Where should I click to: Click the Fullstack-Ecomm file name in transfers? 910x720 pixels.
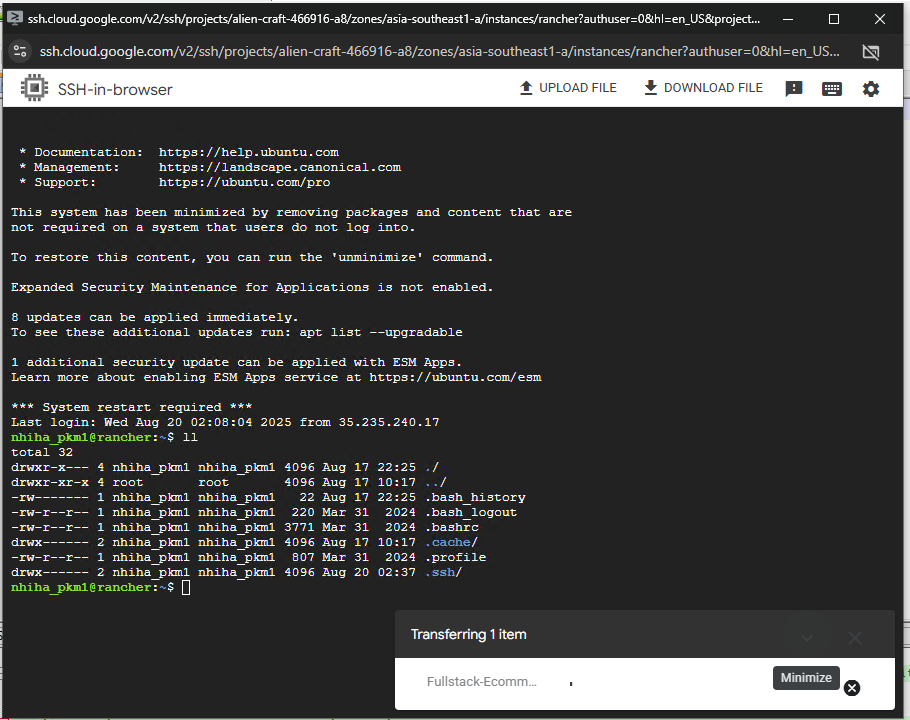[481, 682]
